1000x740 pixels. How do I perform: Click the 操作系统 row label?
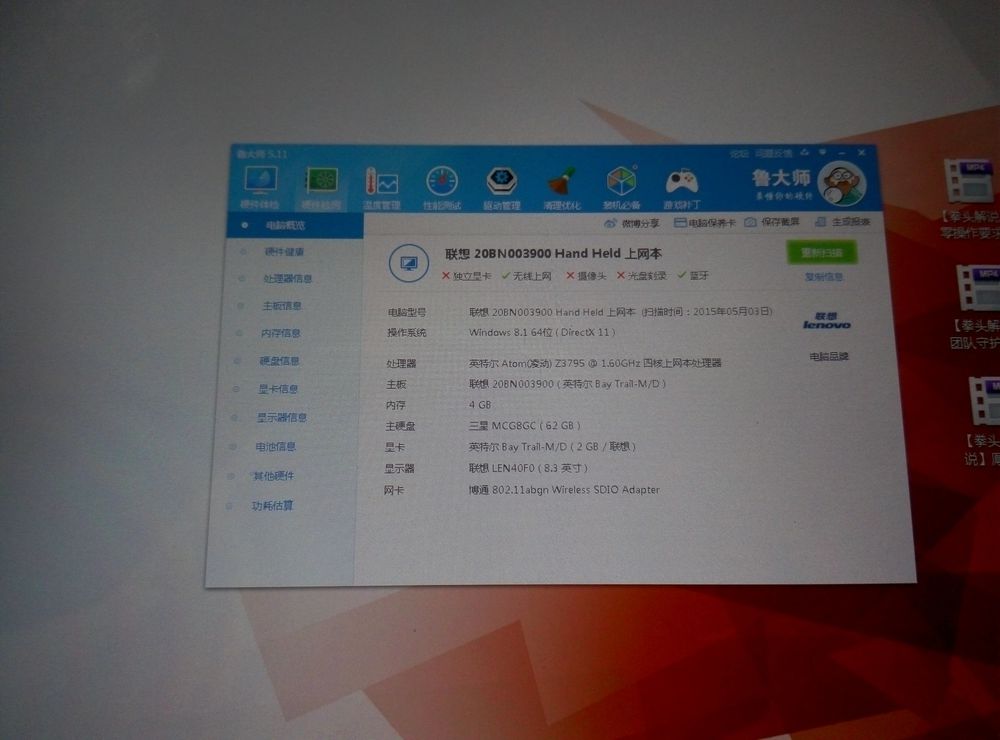pyautogui.click(x=406, y=333)
